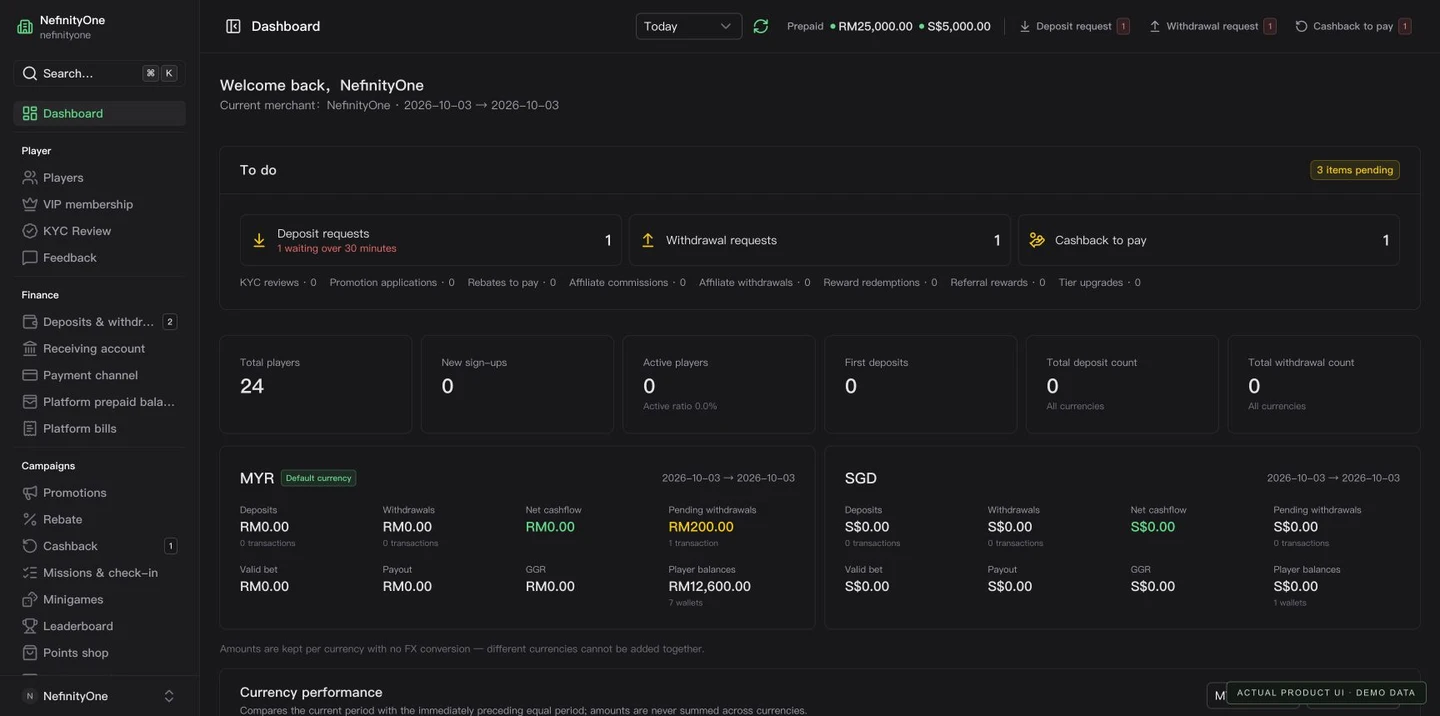
Task: Go to Platform bills
Action: pos(99,428)
